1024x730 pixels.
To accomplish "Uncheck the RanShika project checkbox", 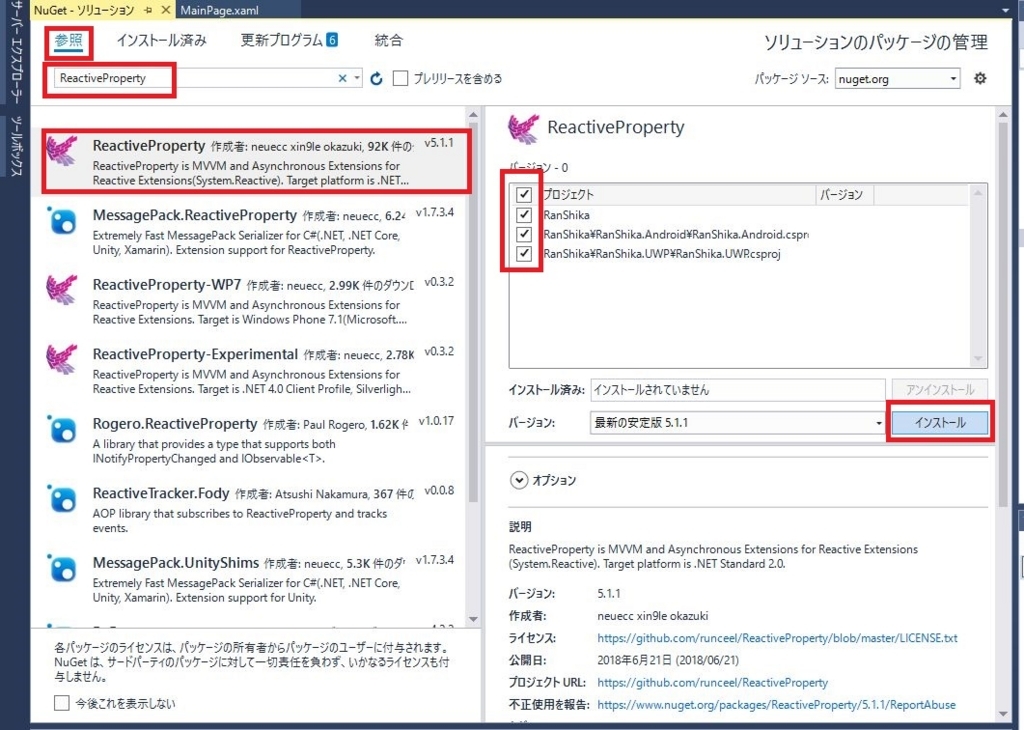I will click(x=523, y=214).
